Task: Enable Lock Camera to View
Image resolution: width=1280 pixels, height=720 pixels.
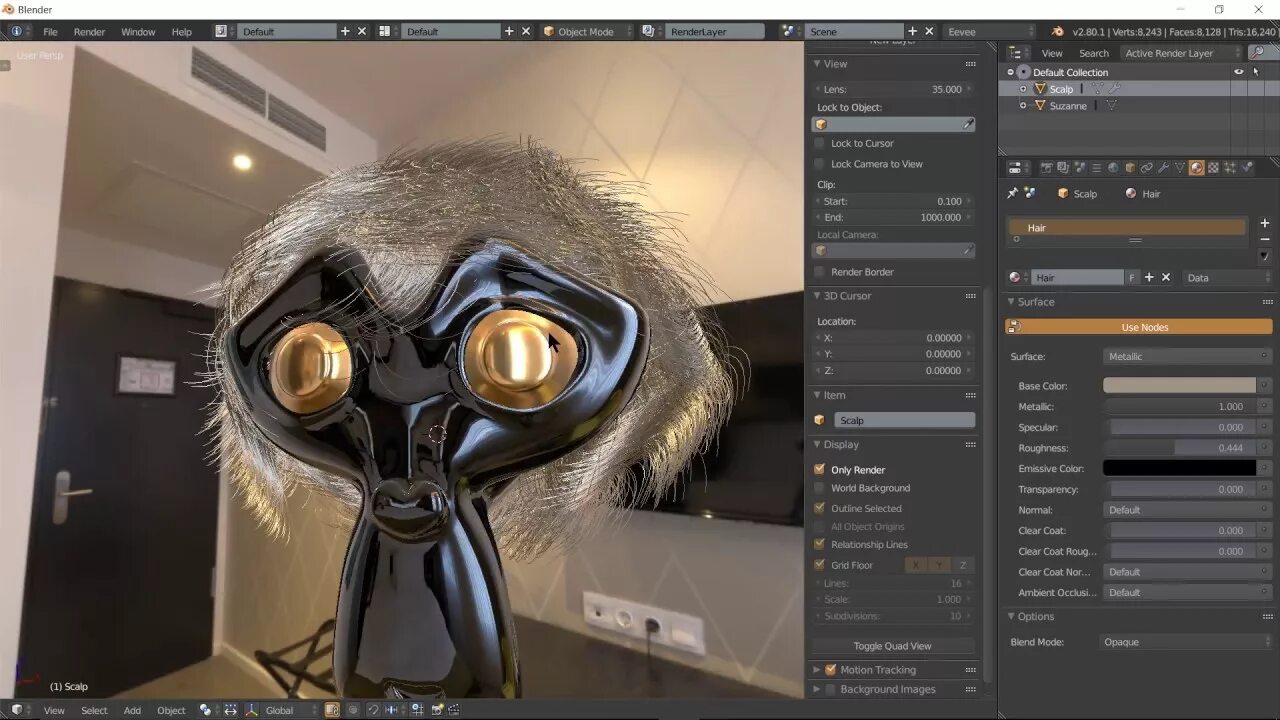Action: click(820, 163)
